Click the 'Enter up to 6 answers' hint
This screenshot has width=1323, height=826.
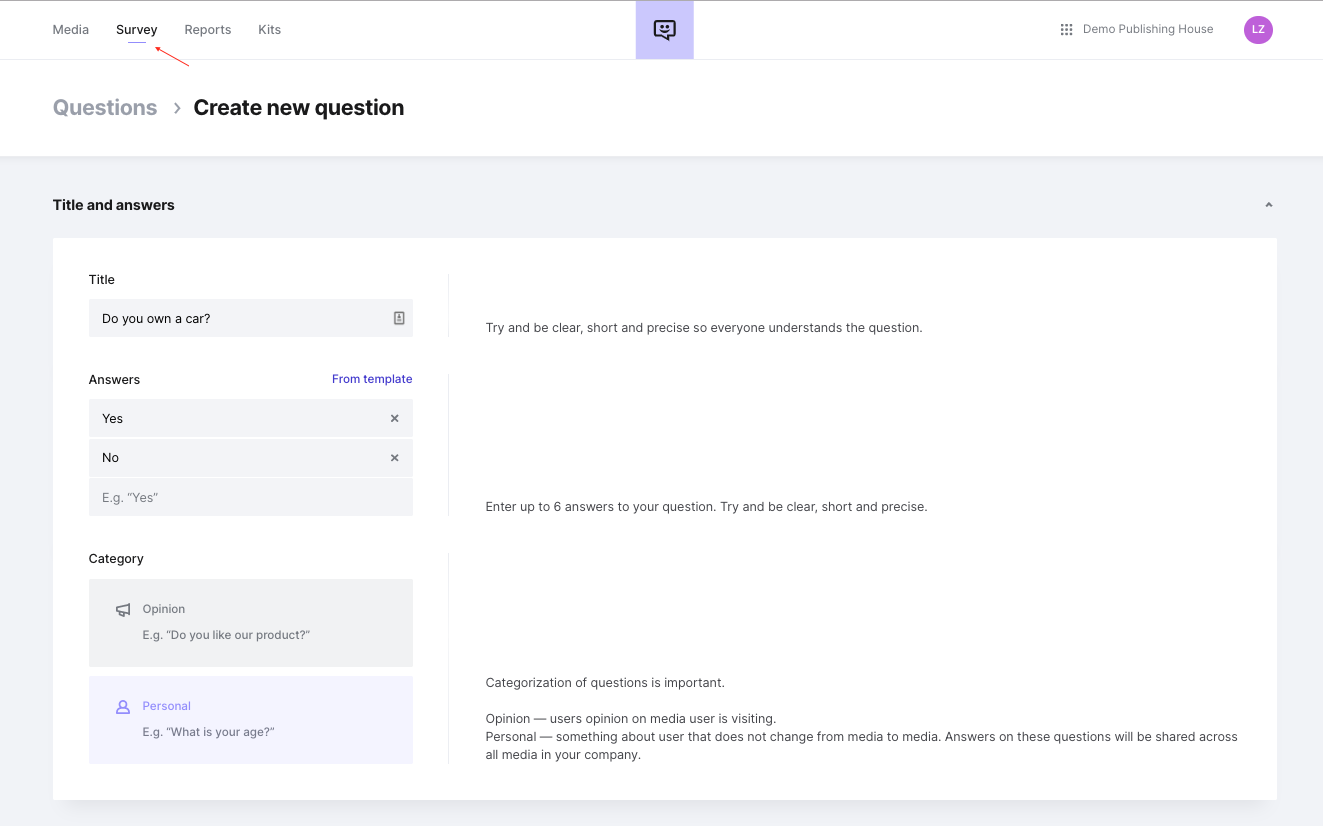coord(707,507)
